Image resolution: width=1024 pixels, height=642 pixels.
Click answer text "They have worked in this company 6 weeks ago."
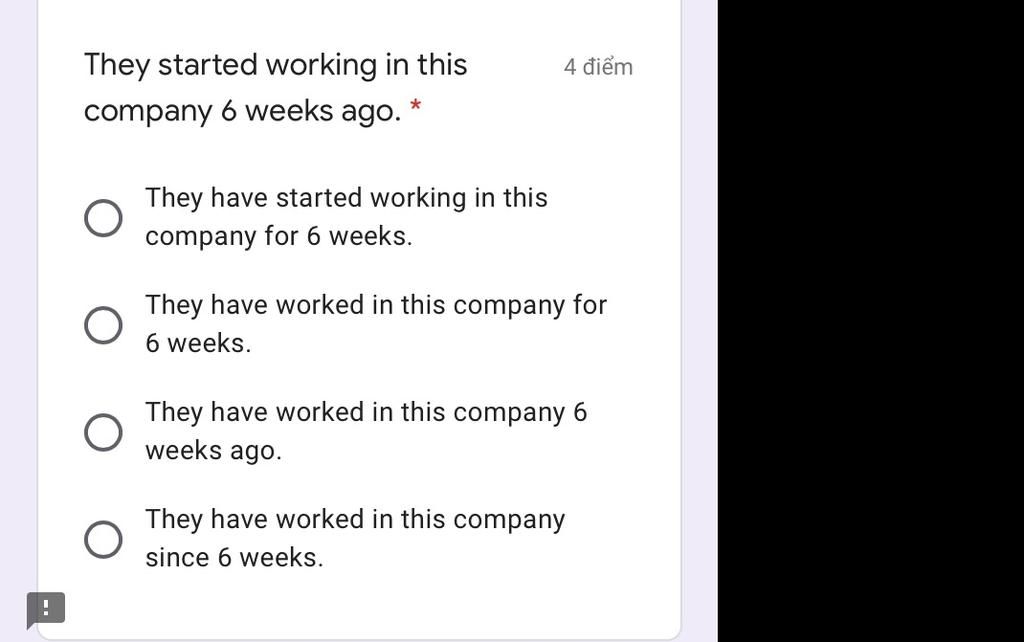365,431
